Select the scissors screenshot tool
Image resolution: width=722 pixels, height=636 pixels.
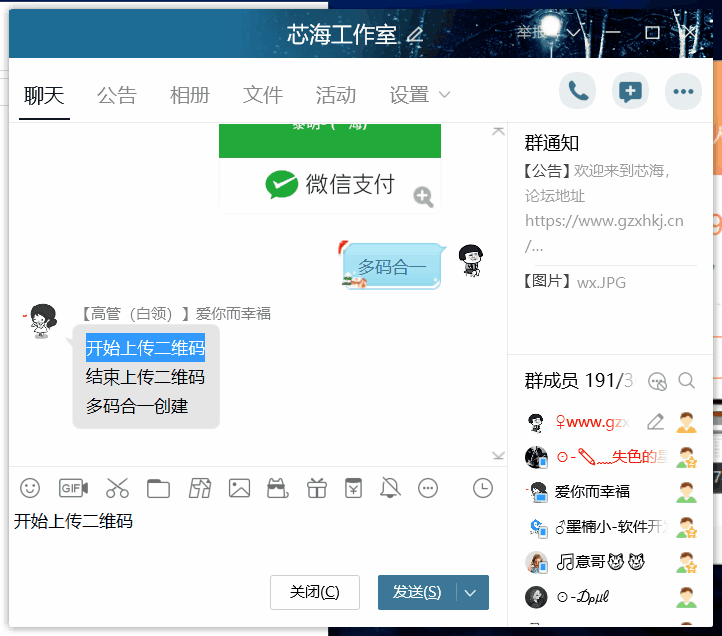(x=117, y=488)
